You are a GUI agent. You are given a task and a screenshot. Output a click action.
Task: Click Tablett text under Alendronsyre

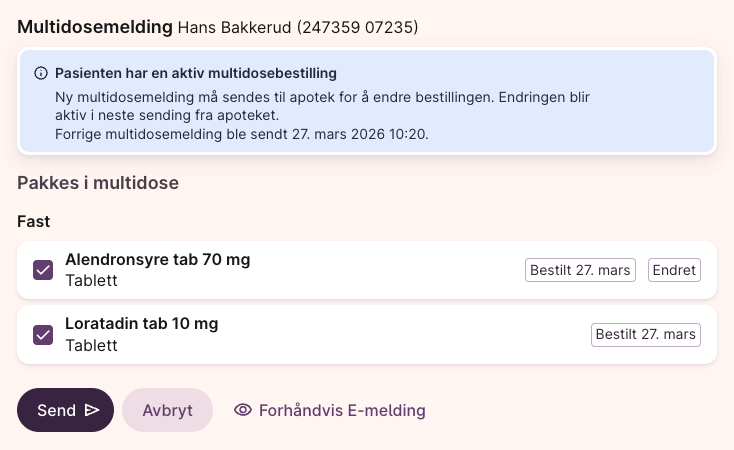[x=91, y=281]
